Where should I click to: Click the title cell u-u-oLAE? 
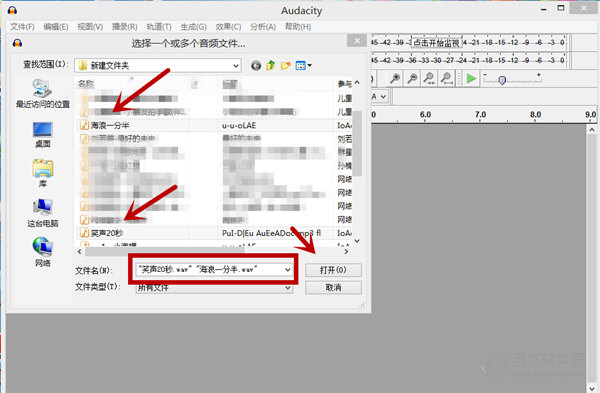239,126
